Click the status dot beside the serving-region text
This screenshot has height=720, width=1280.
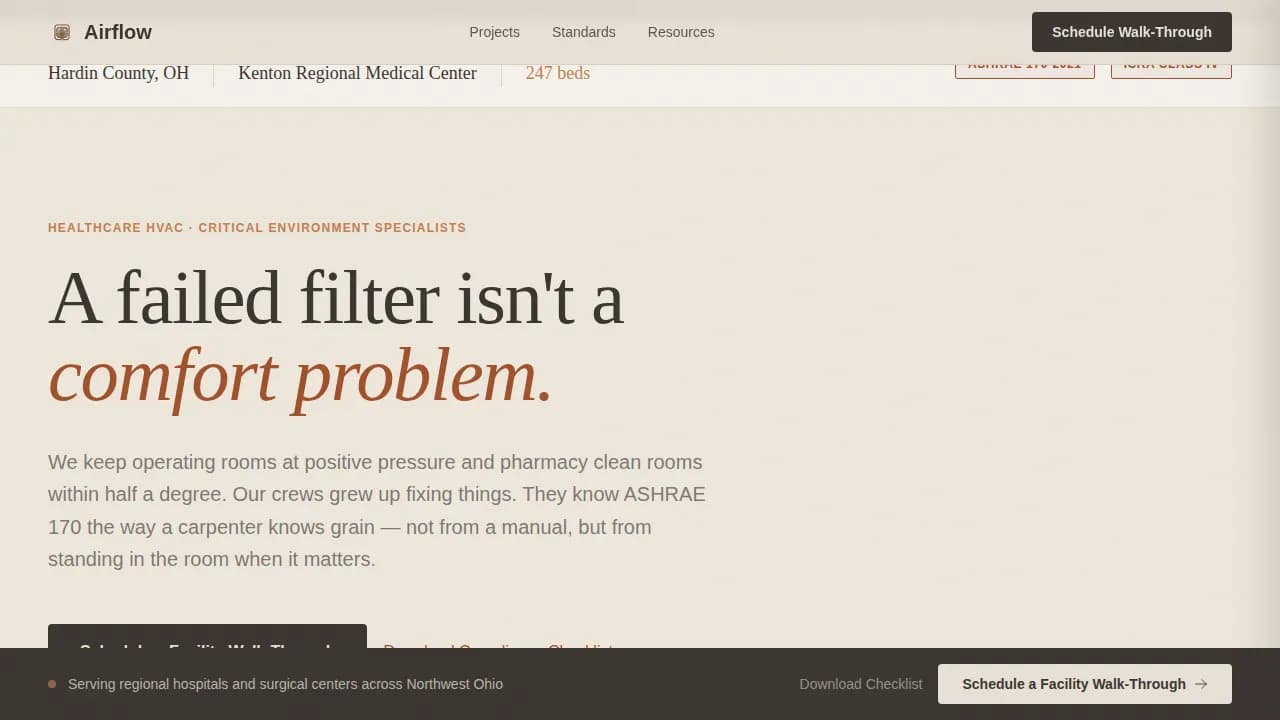(51, 684)
